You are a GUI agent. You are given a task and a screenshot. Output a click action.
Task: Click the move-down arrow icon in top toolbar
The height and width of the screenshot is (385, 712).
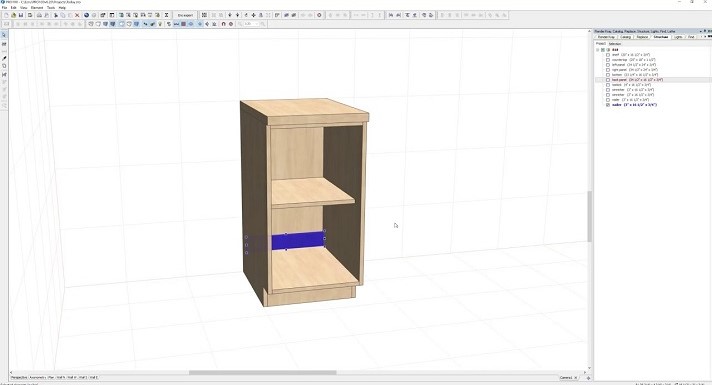click(x=237, y=15)
